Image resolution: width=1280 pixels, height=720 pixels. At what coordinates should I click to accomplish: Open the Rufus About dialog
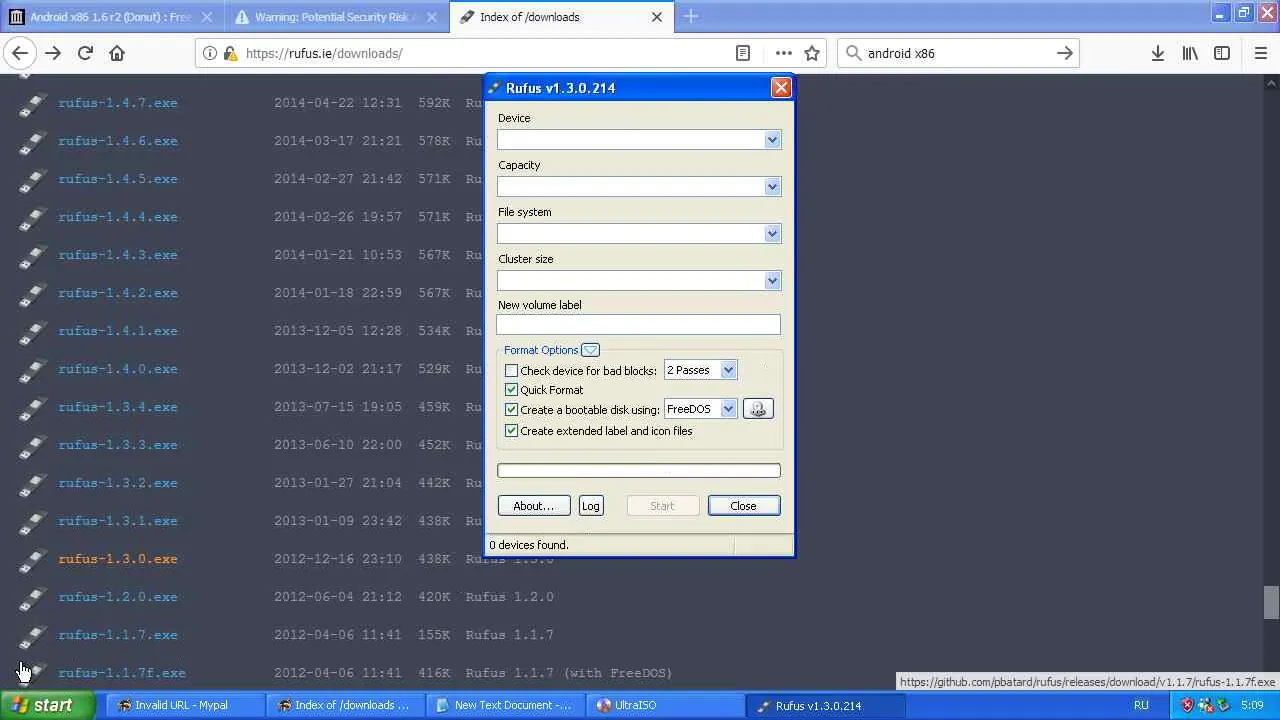[533, 506]
